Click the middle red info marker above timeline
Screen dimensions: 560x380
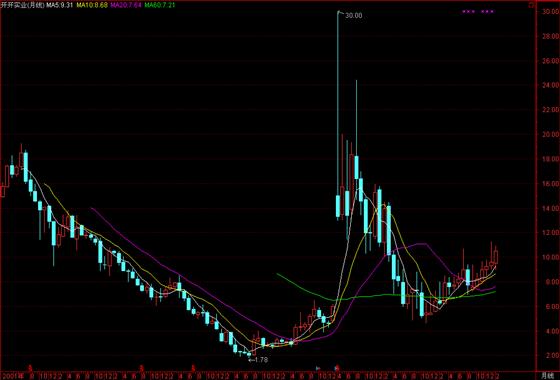point(142,368)
